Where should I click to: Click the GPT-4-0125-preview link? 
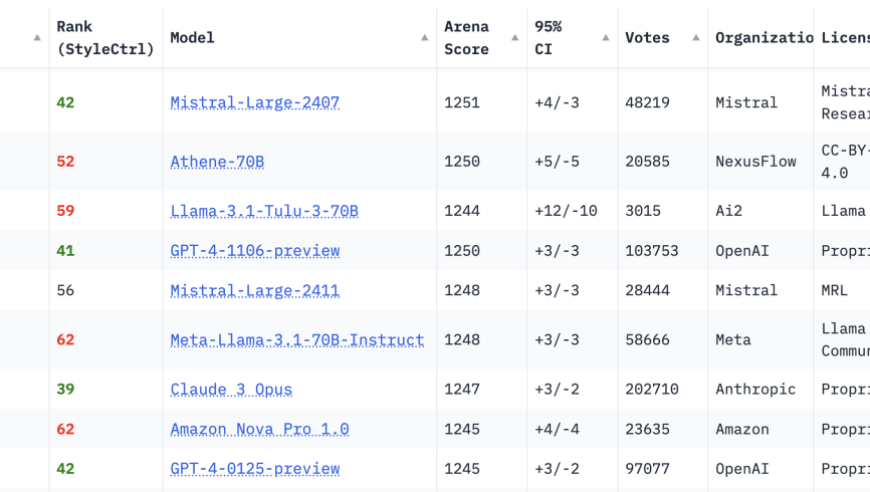pyautogui.click(x=255, y=469)
